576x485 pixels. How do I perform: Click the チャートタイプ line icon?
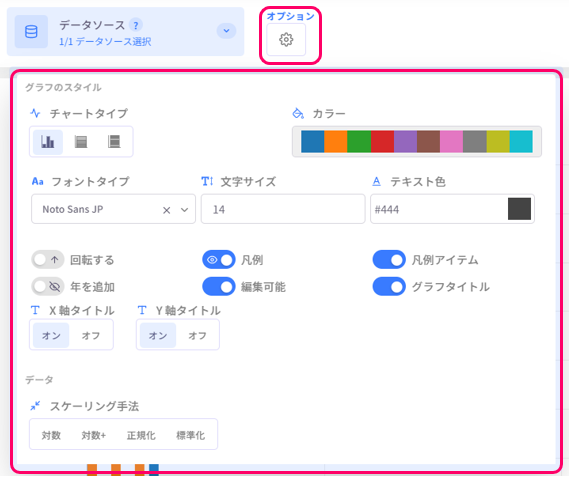coord(35,113)
